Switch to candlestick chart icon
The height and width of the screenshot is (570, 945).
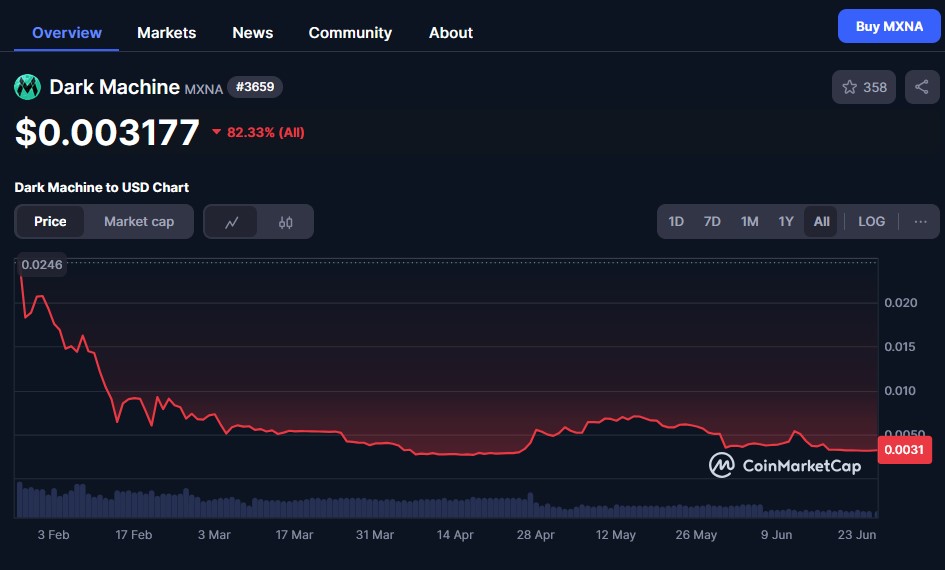(285, 222)
